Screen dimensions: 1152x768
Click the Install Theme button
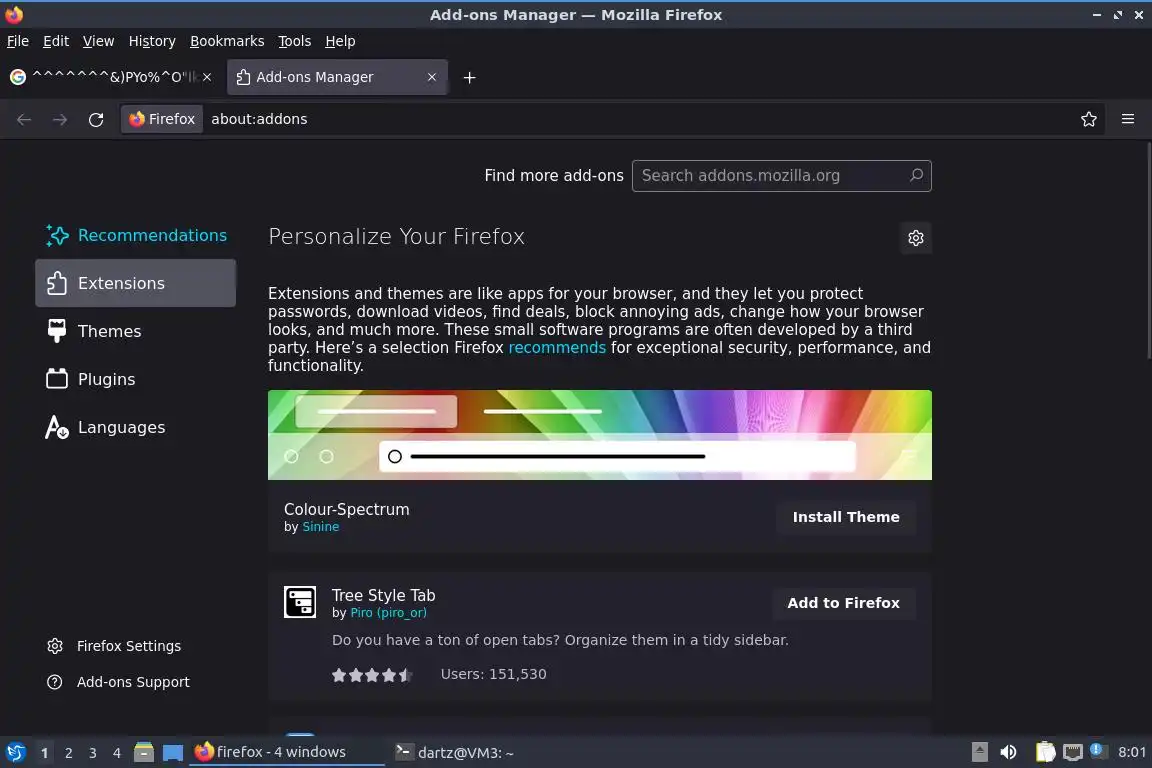(x=846, y=517)
